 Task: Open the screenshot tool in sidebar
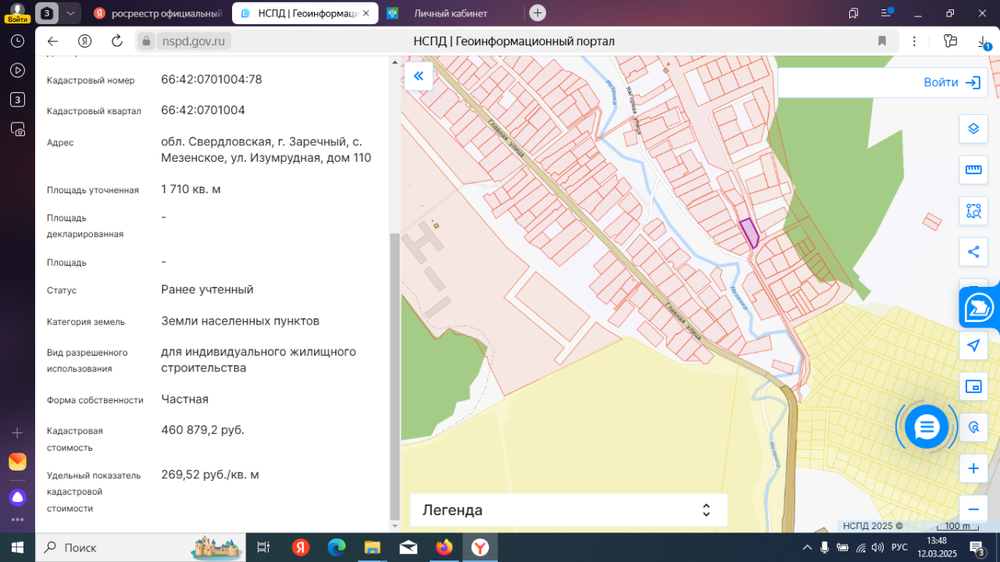click(x=17, y=129)
